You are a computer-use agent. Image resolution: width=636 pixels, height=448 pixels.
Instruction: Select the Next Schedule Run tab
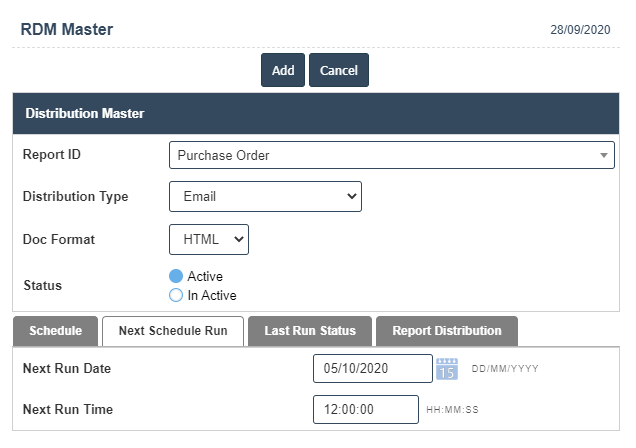[173, 331]
